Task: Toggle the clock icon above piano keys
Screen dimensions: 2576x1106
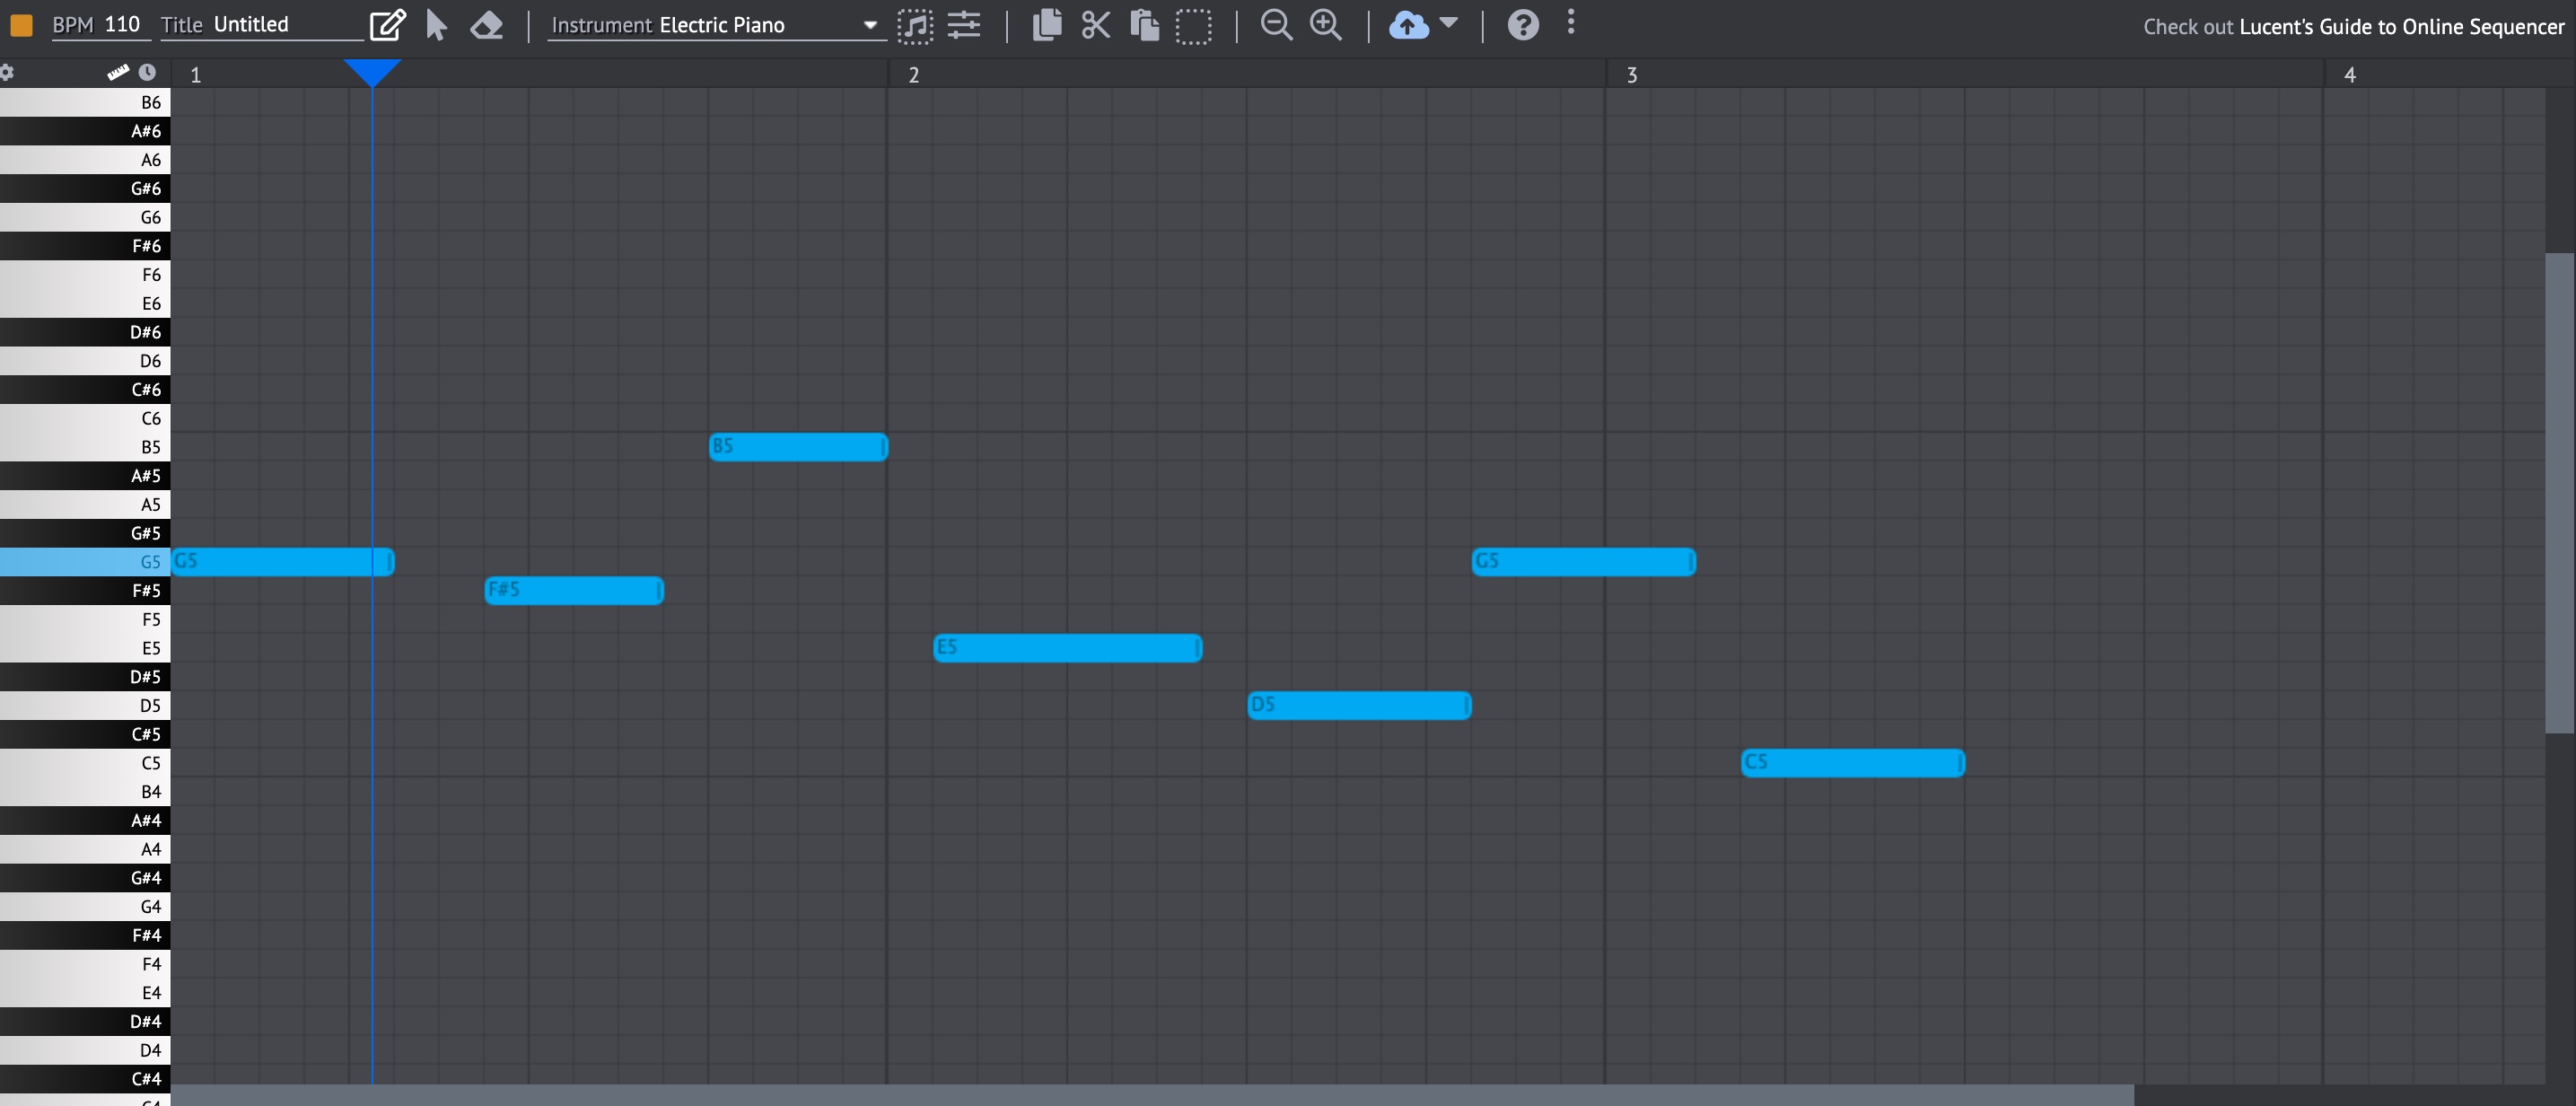Action: click(x=147, y=72)
